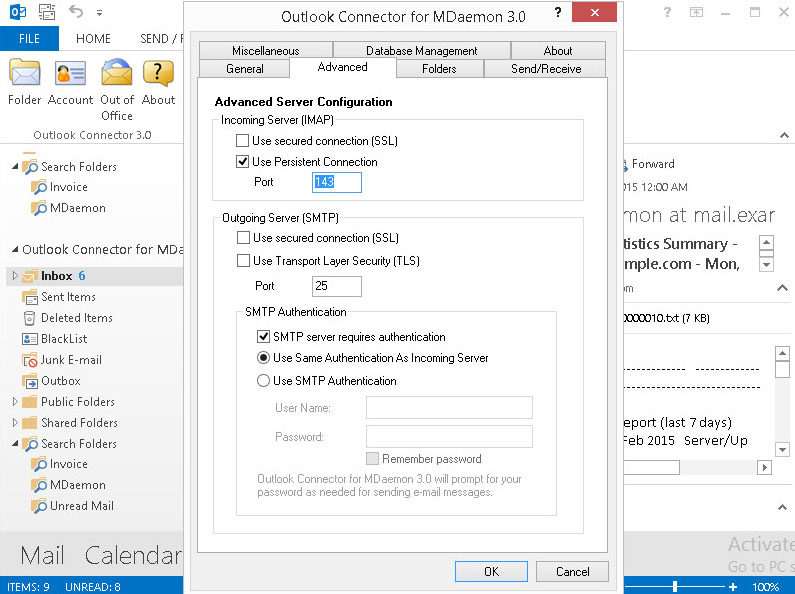The width and height of the screenshot is (795, 594).
Task: Enable SMTP Use secured connection (SSL)
Action: click(x=243, y=238)
